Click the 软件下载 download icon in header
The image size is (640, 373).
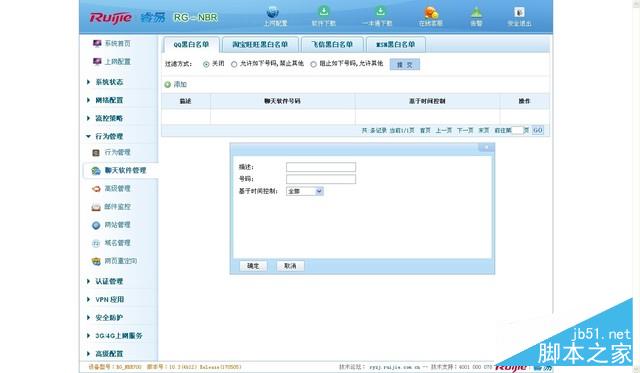324,11
